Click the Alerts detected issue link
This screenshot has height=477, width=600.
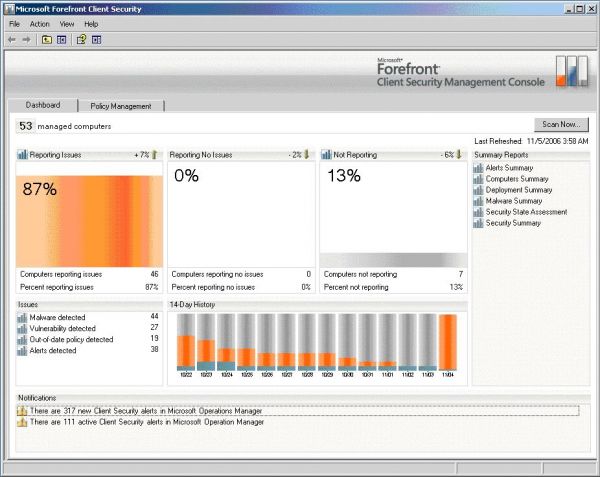pos(53,351)
